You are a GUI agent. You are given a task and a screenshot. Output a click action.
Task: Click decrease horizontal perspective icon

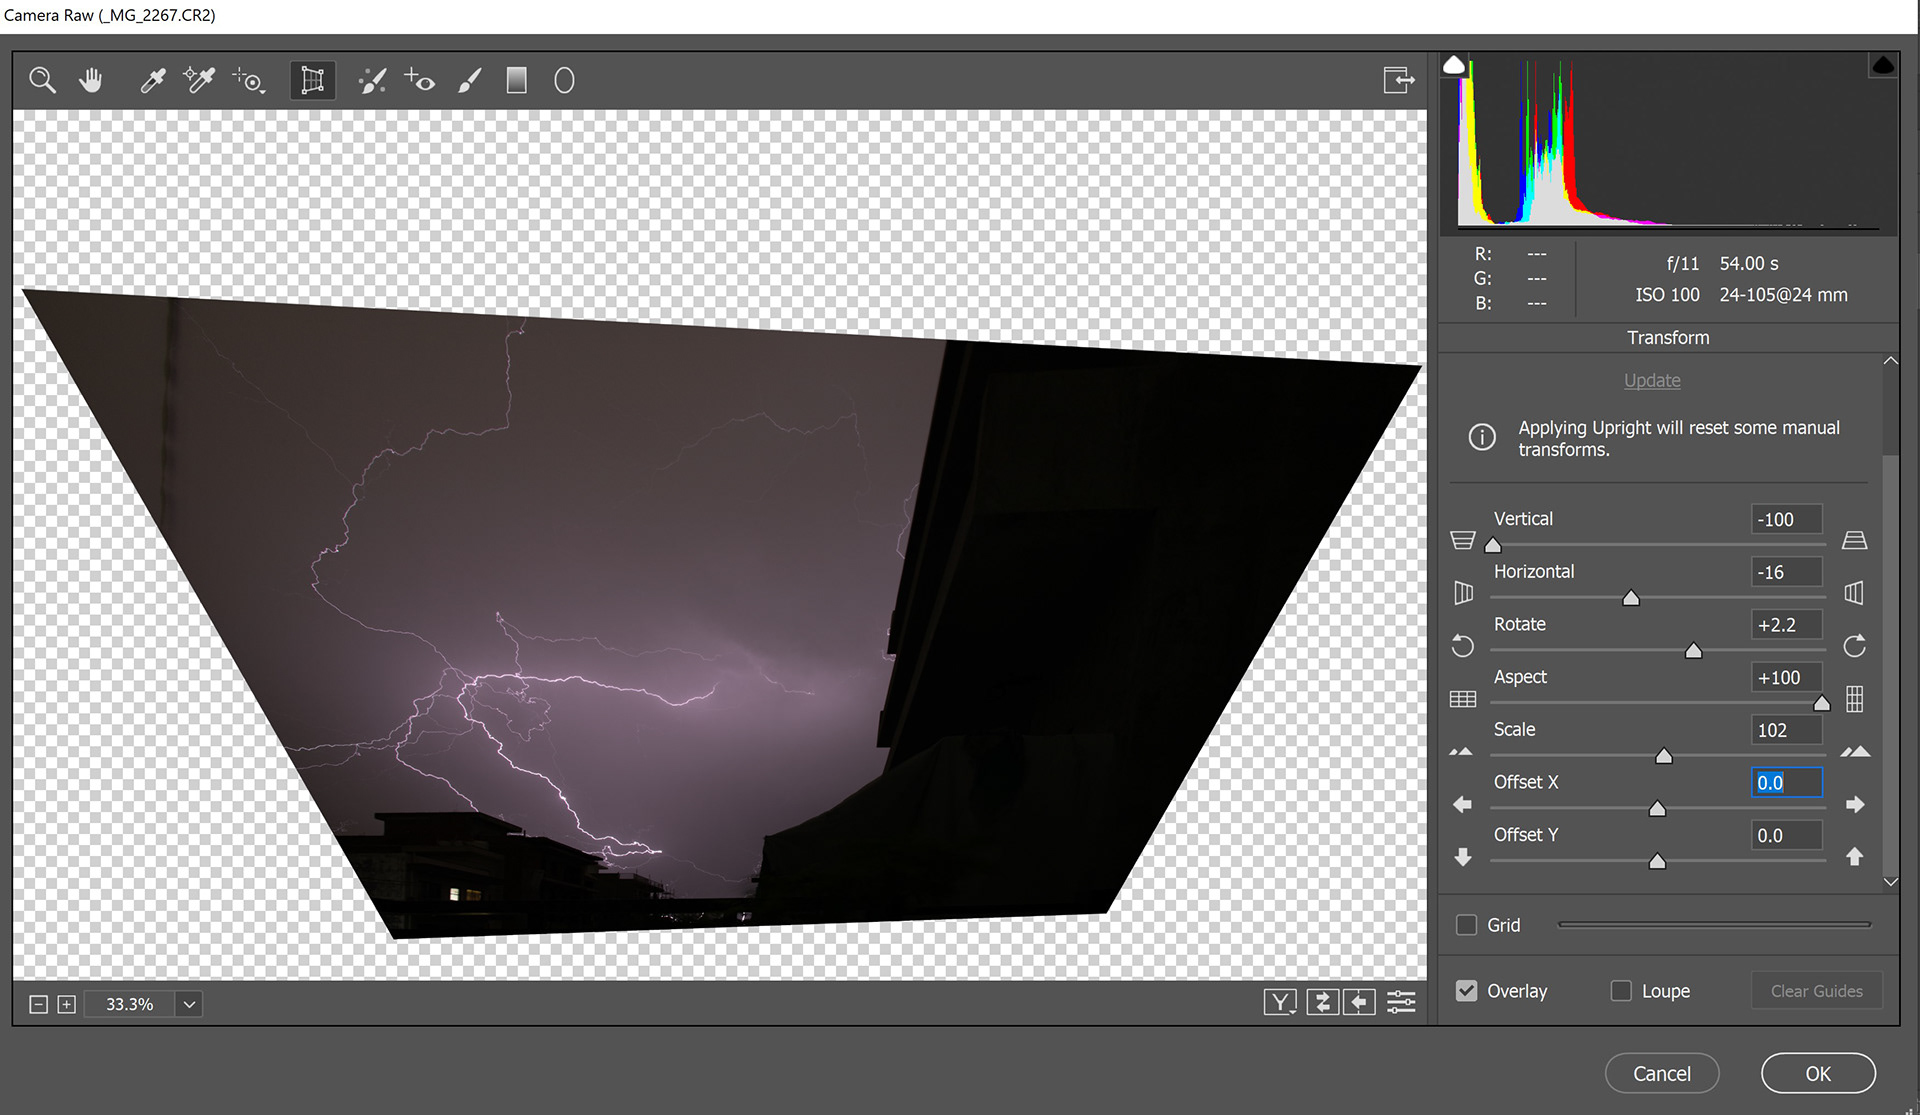1463,593
